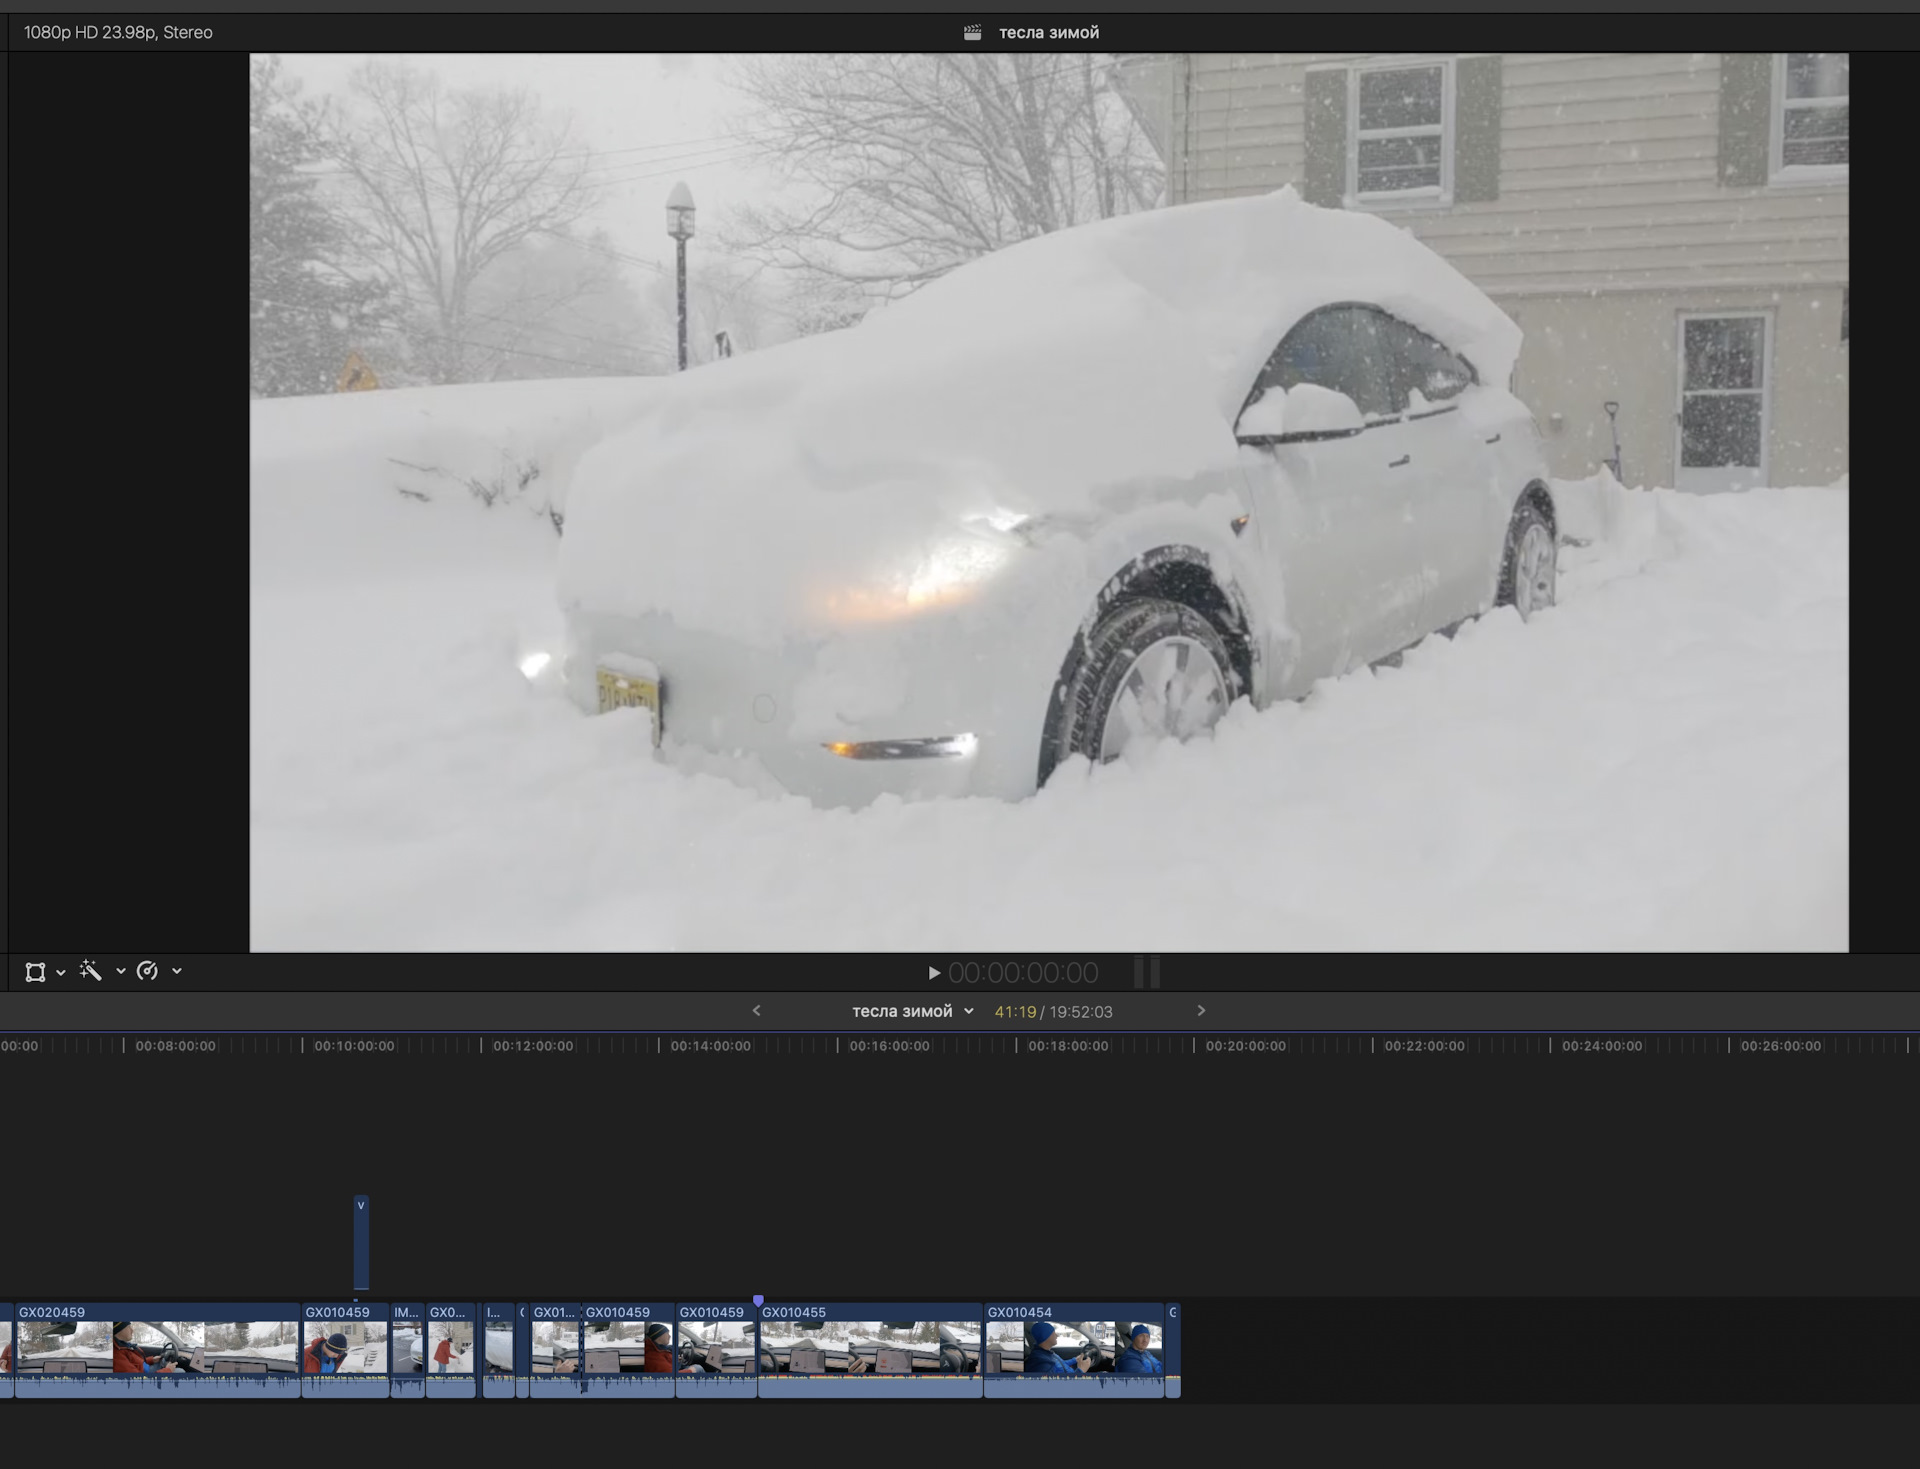
Task: Click the playhead marker above GX010455
Action: (758, 1301)
